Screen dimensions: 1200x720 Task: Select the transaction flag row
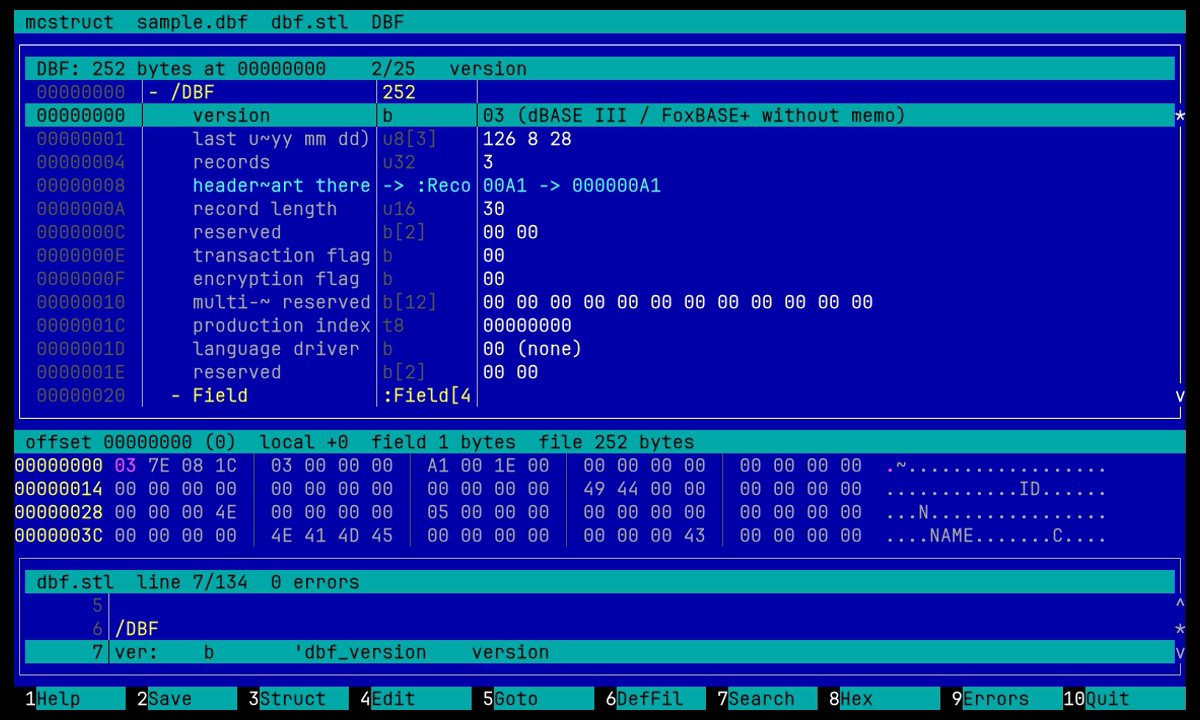tap(600, 256)
